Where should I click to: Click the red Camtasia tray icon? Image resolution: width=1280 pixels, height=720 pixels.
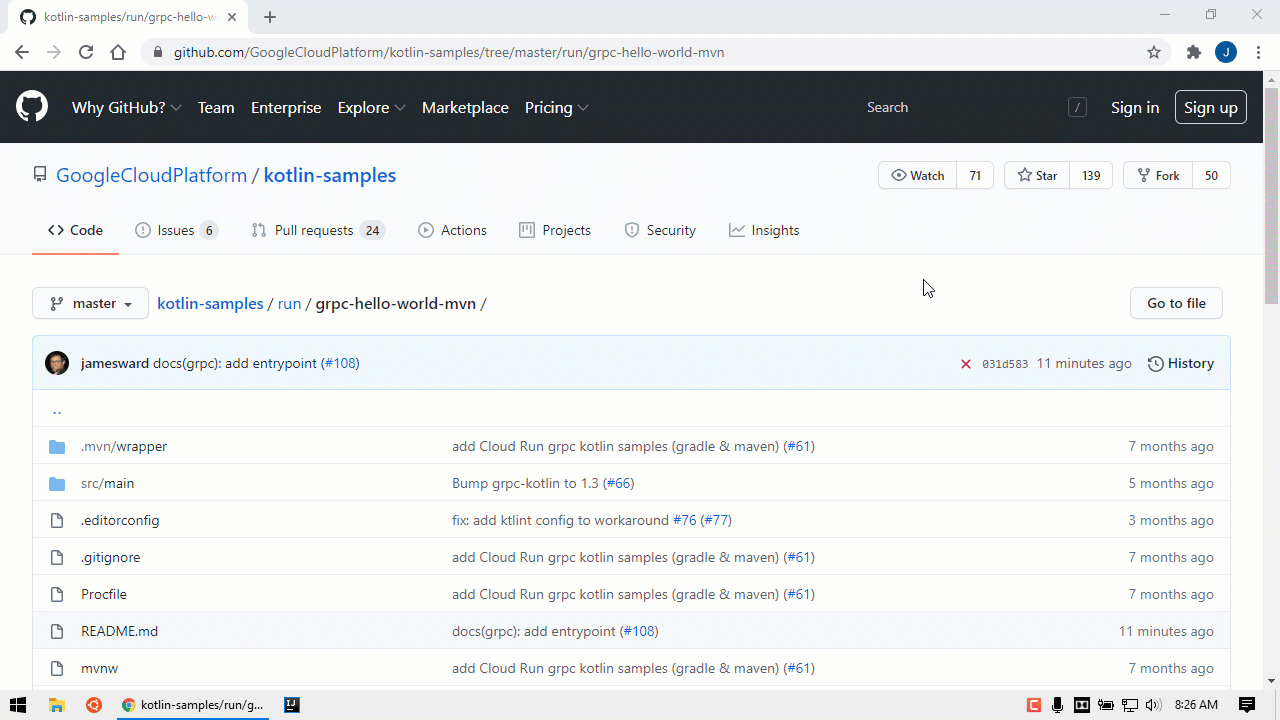[1035, 705]
